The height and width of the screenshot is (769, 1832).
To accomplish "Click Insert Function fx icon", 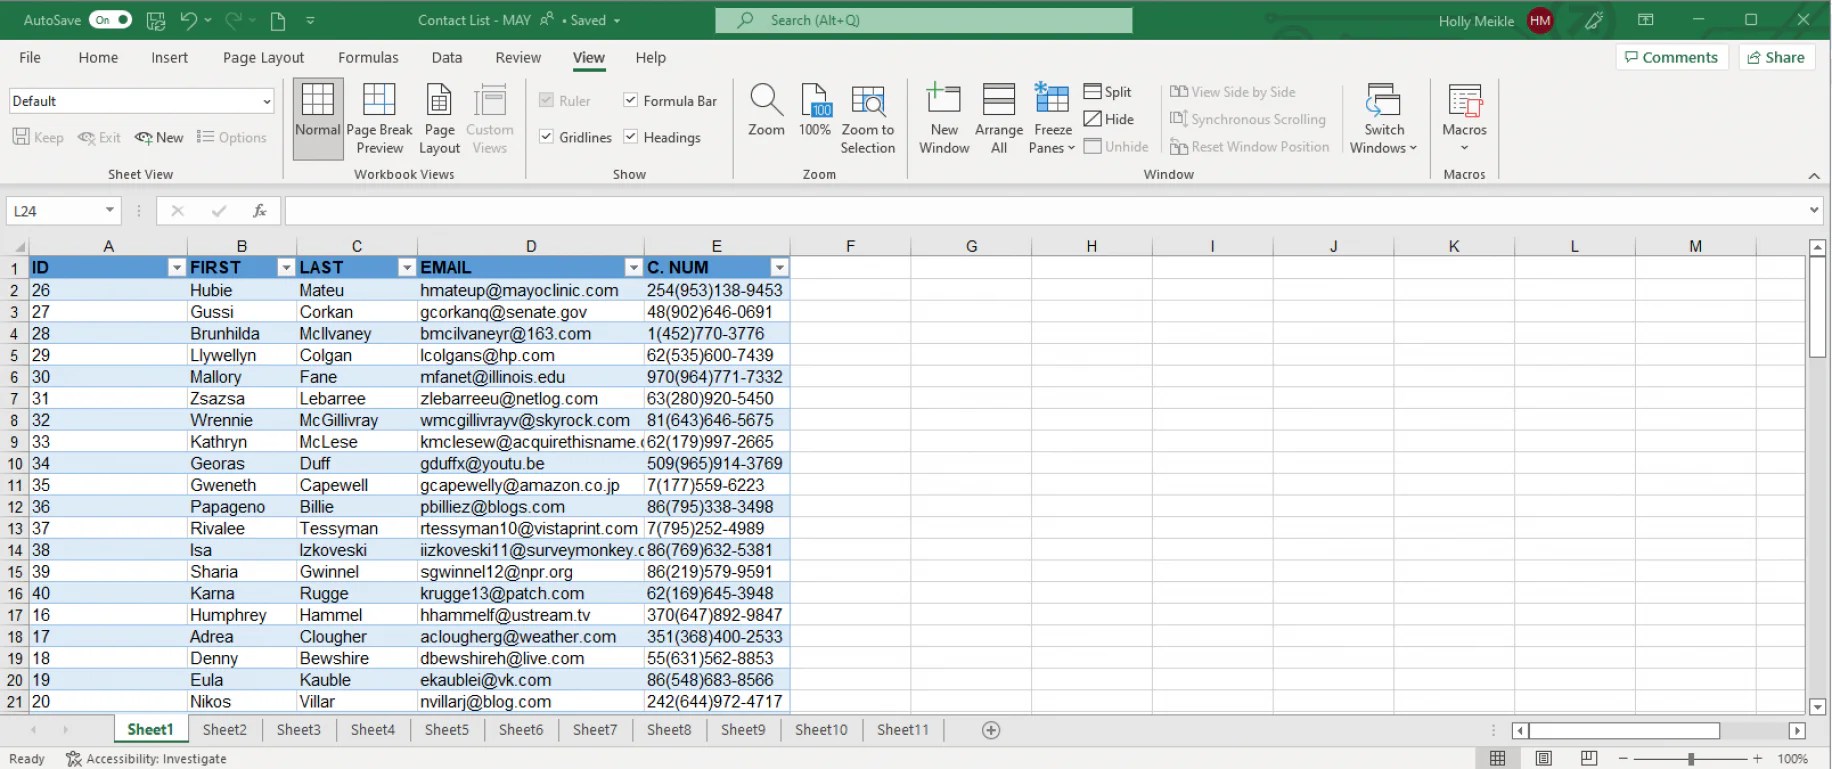I will [259, 211].
